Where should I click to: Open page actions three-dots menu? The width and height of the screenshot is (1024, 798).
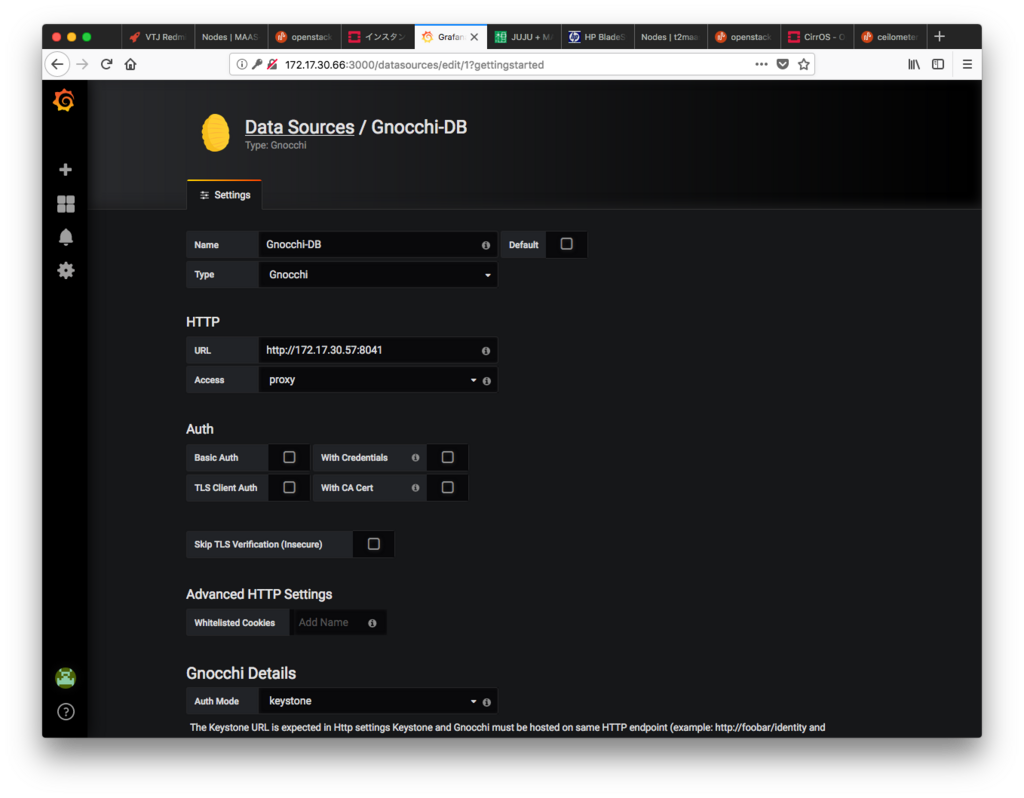pyautogui.click(x=761, y=64)
